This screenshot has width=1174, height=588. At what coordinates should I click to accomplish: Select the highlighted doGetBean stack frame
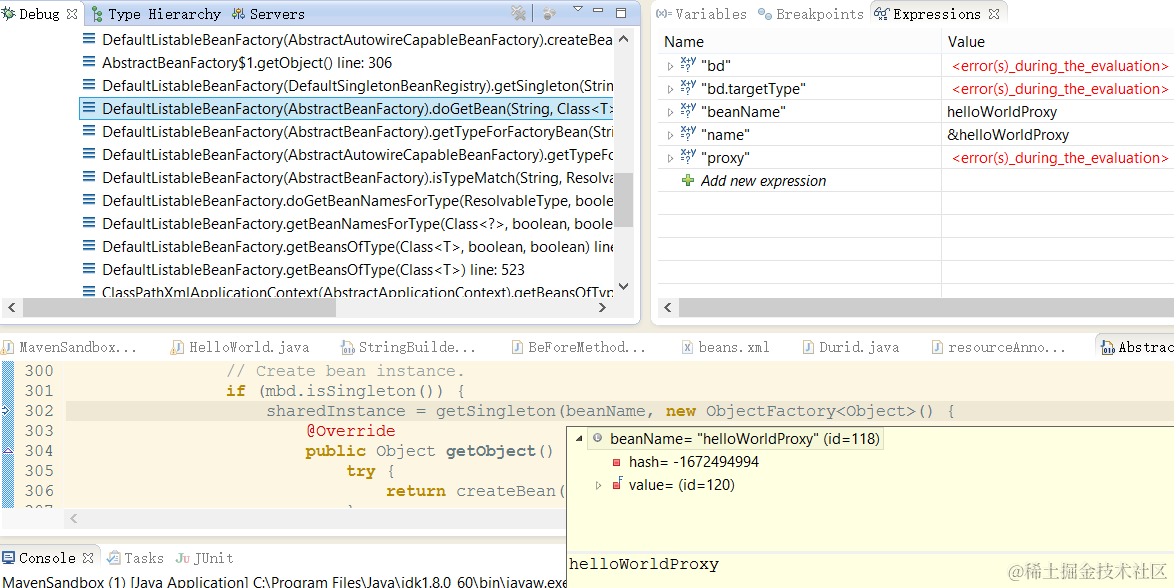pos(348,109)
